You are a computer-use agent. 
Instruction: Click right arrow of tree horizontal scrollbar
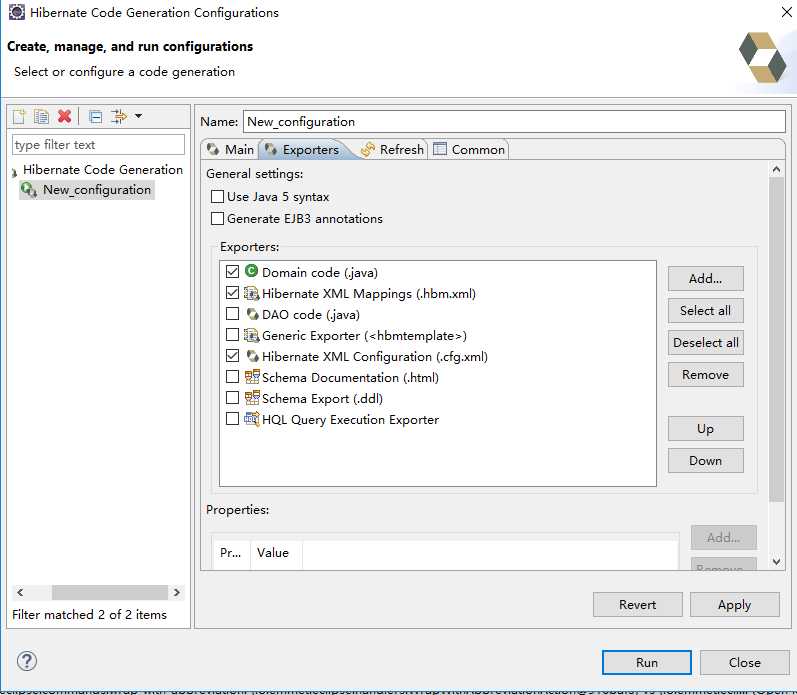[176, 592]
